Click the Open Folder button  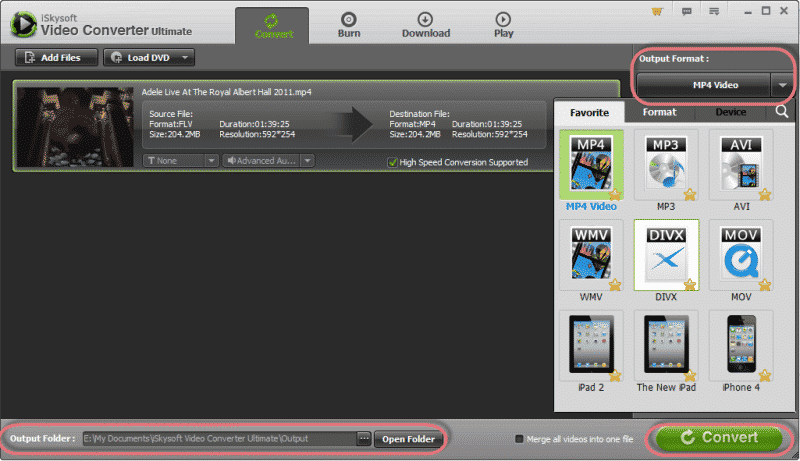408,439
